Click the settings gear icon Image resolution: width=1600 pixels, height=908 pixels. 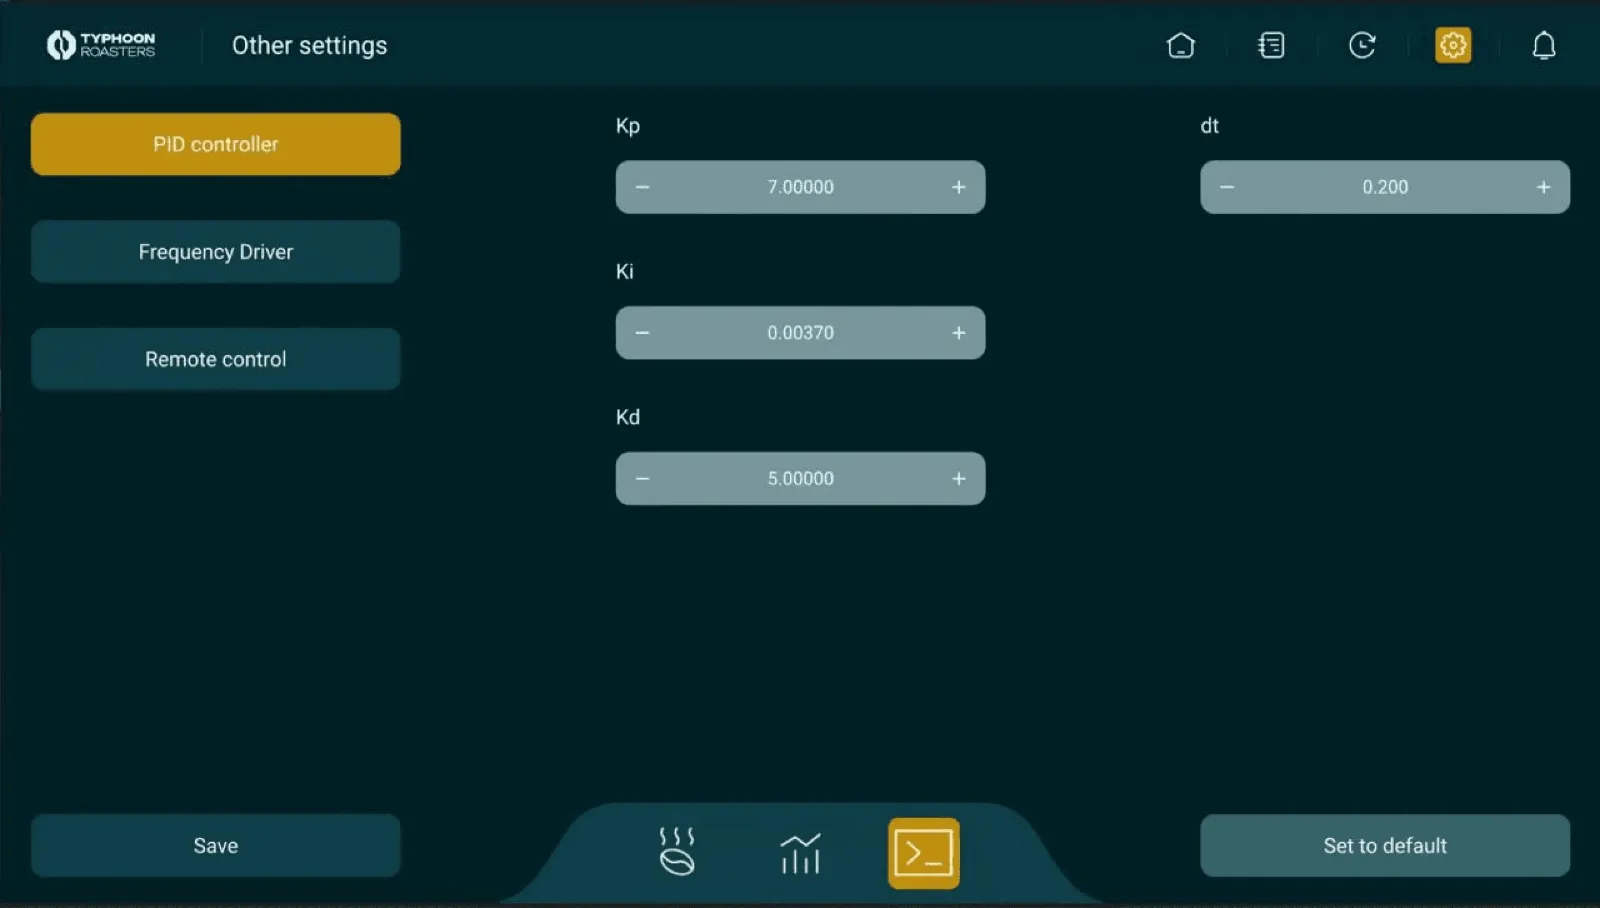(x=1452, y=46)
